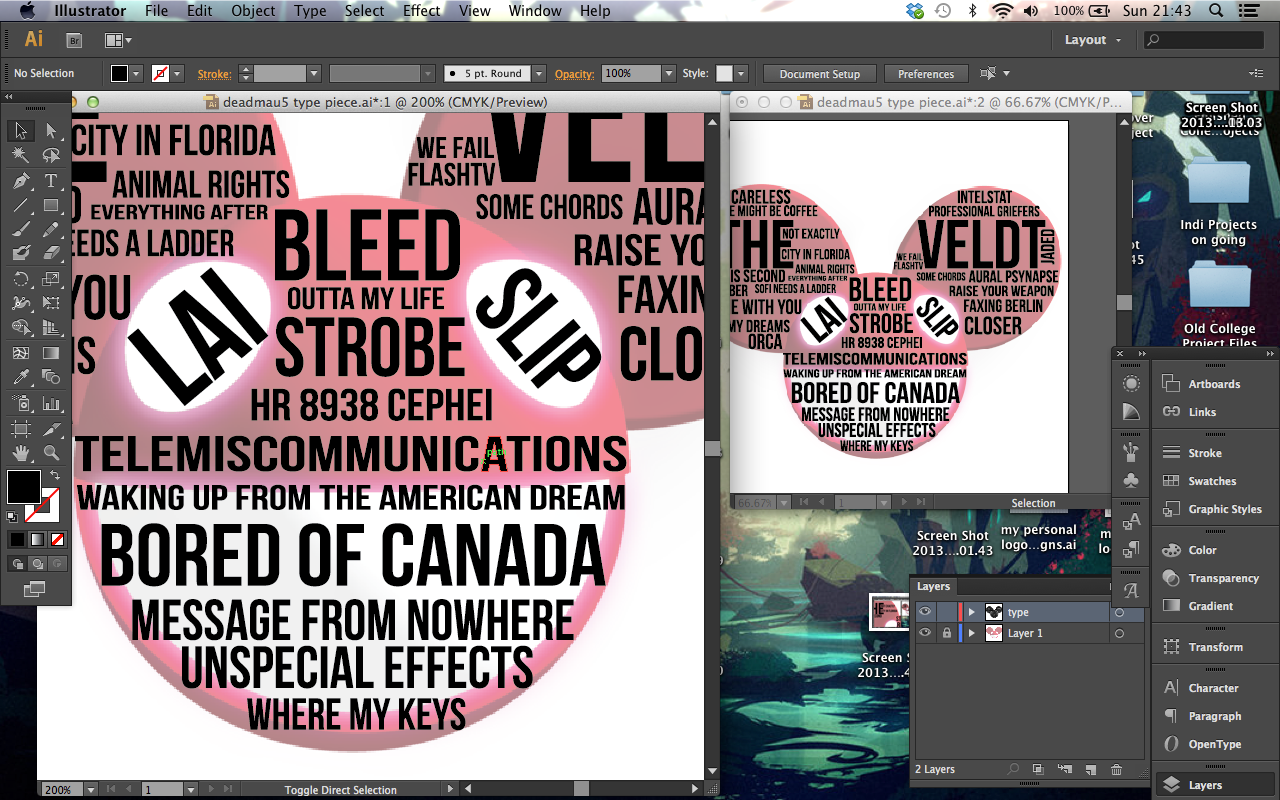Select the Blend tool
This screenshot has height=800, width=1280.
pos(51,377)
